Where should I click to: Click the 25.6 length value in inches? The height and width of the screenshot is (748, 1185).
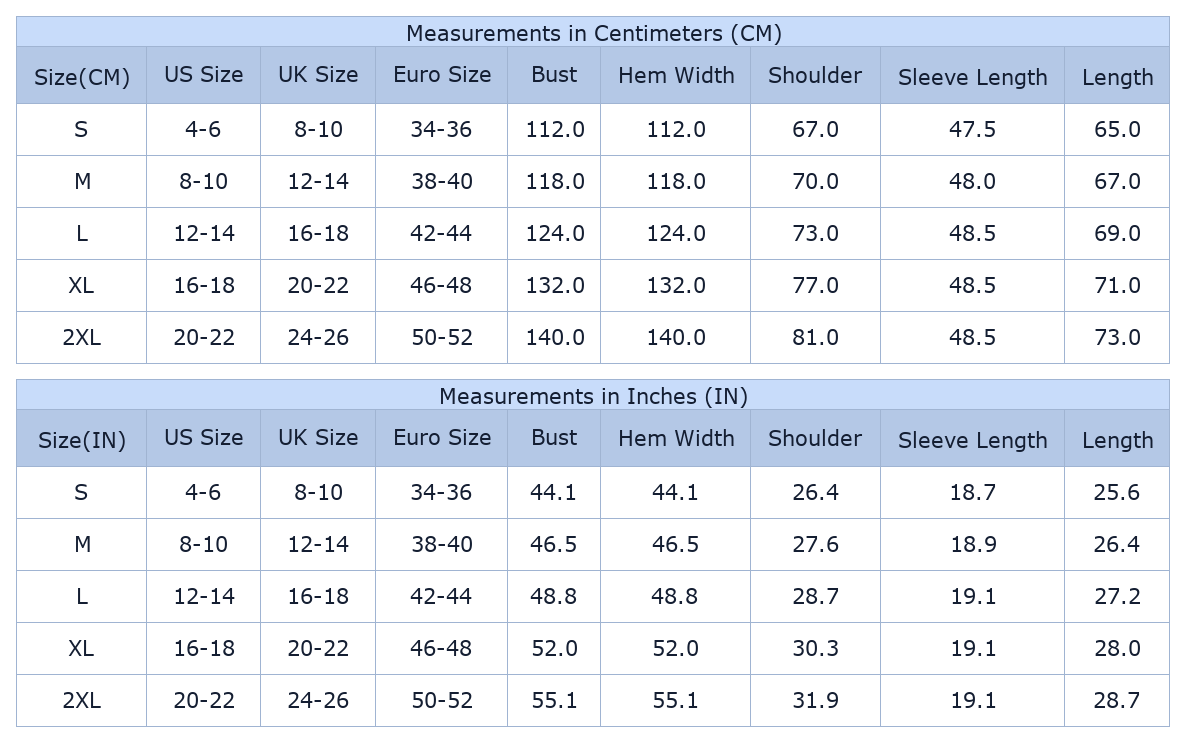[1117, 492]
